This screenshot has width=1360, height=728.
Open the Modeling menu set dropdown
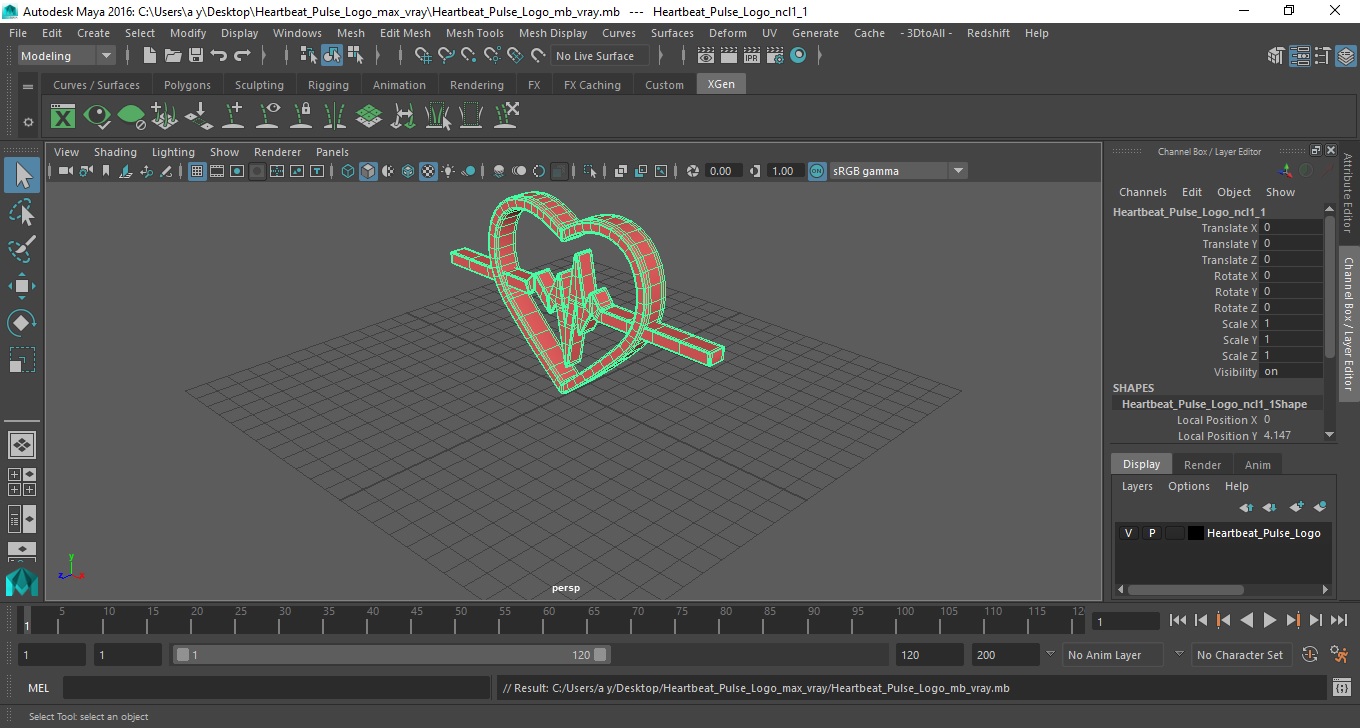(67, 56)
